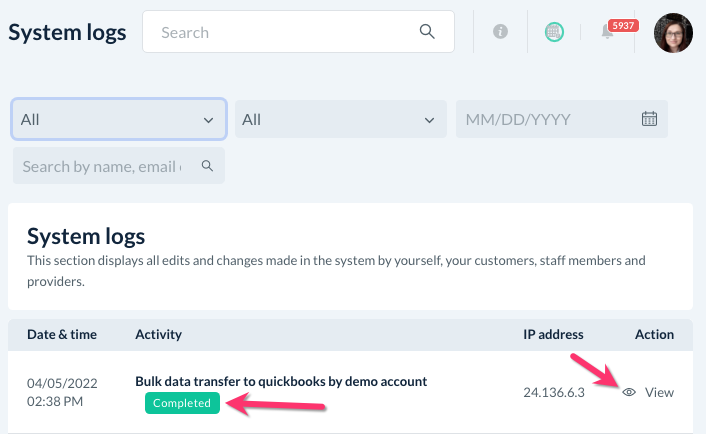The width and height of the screenshot is (706, 434).
Task: Click the MM/DD/YYYY date input
Action: [x=545, y=119]
